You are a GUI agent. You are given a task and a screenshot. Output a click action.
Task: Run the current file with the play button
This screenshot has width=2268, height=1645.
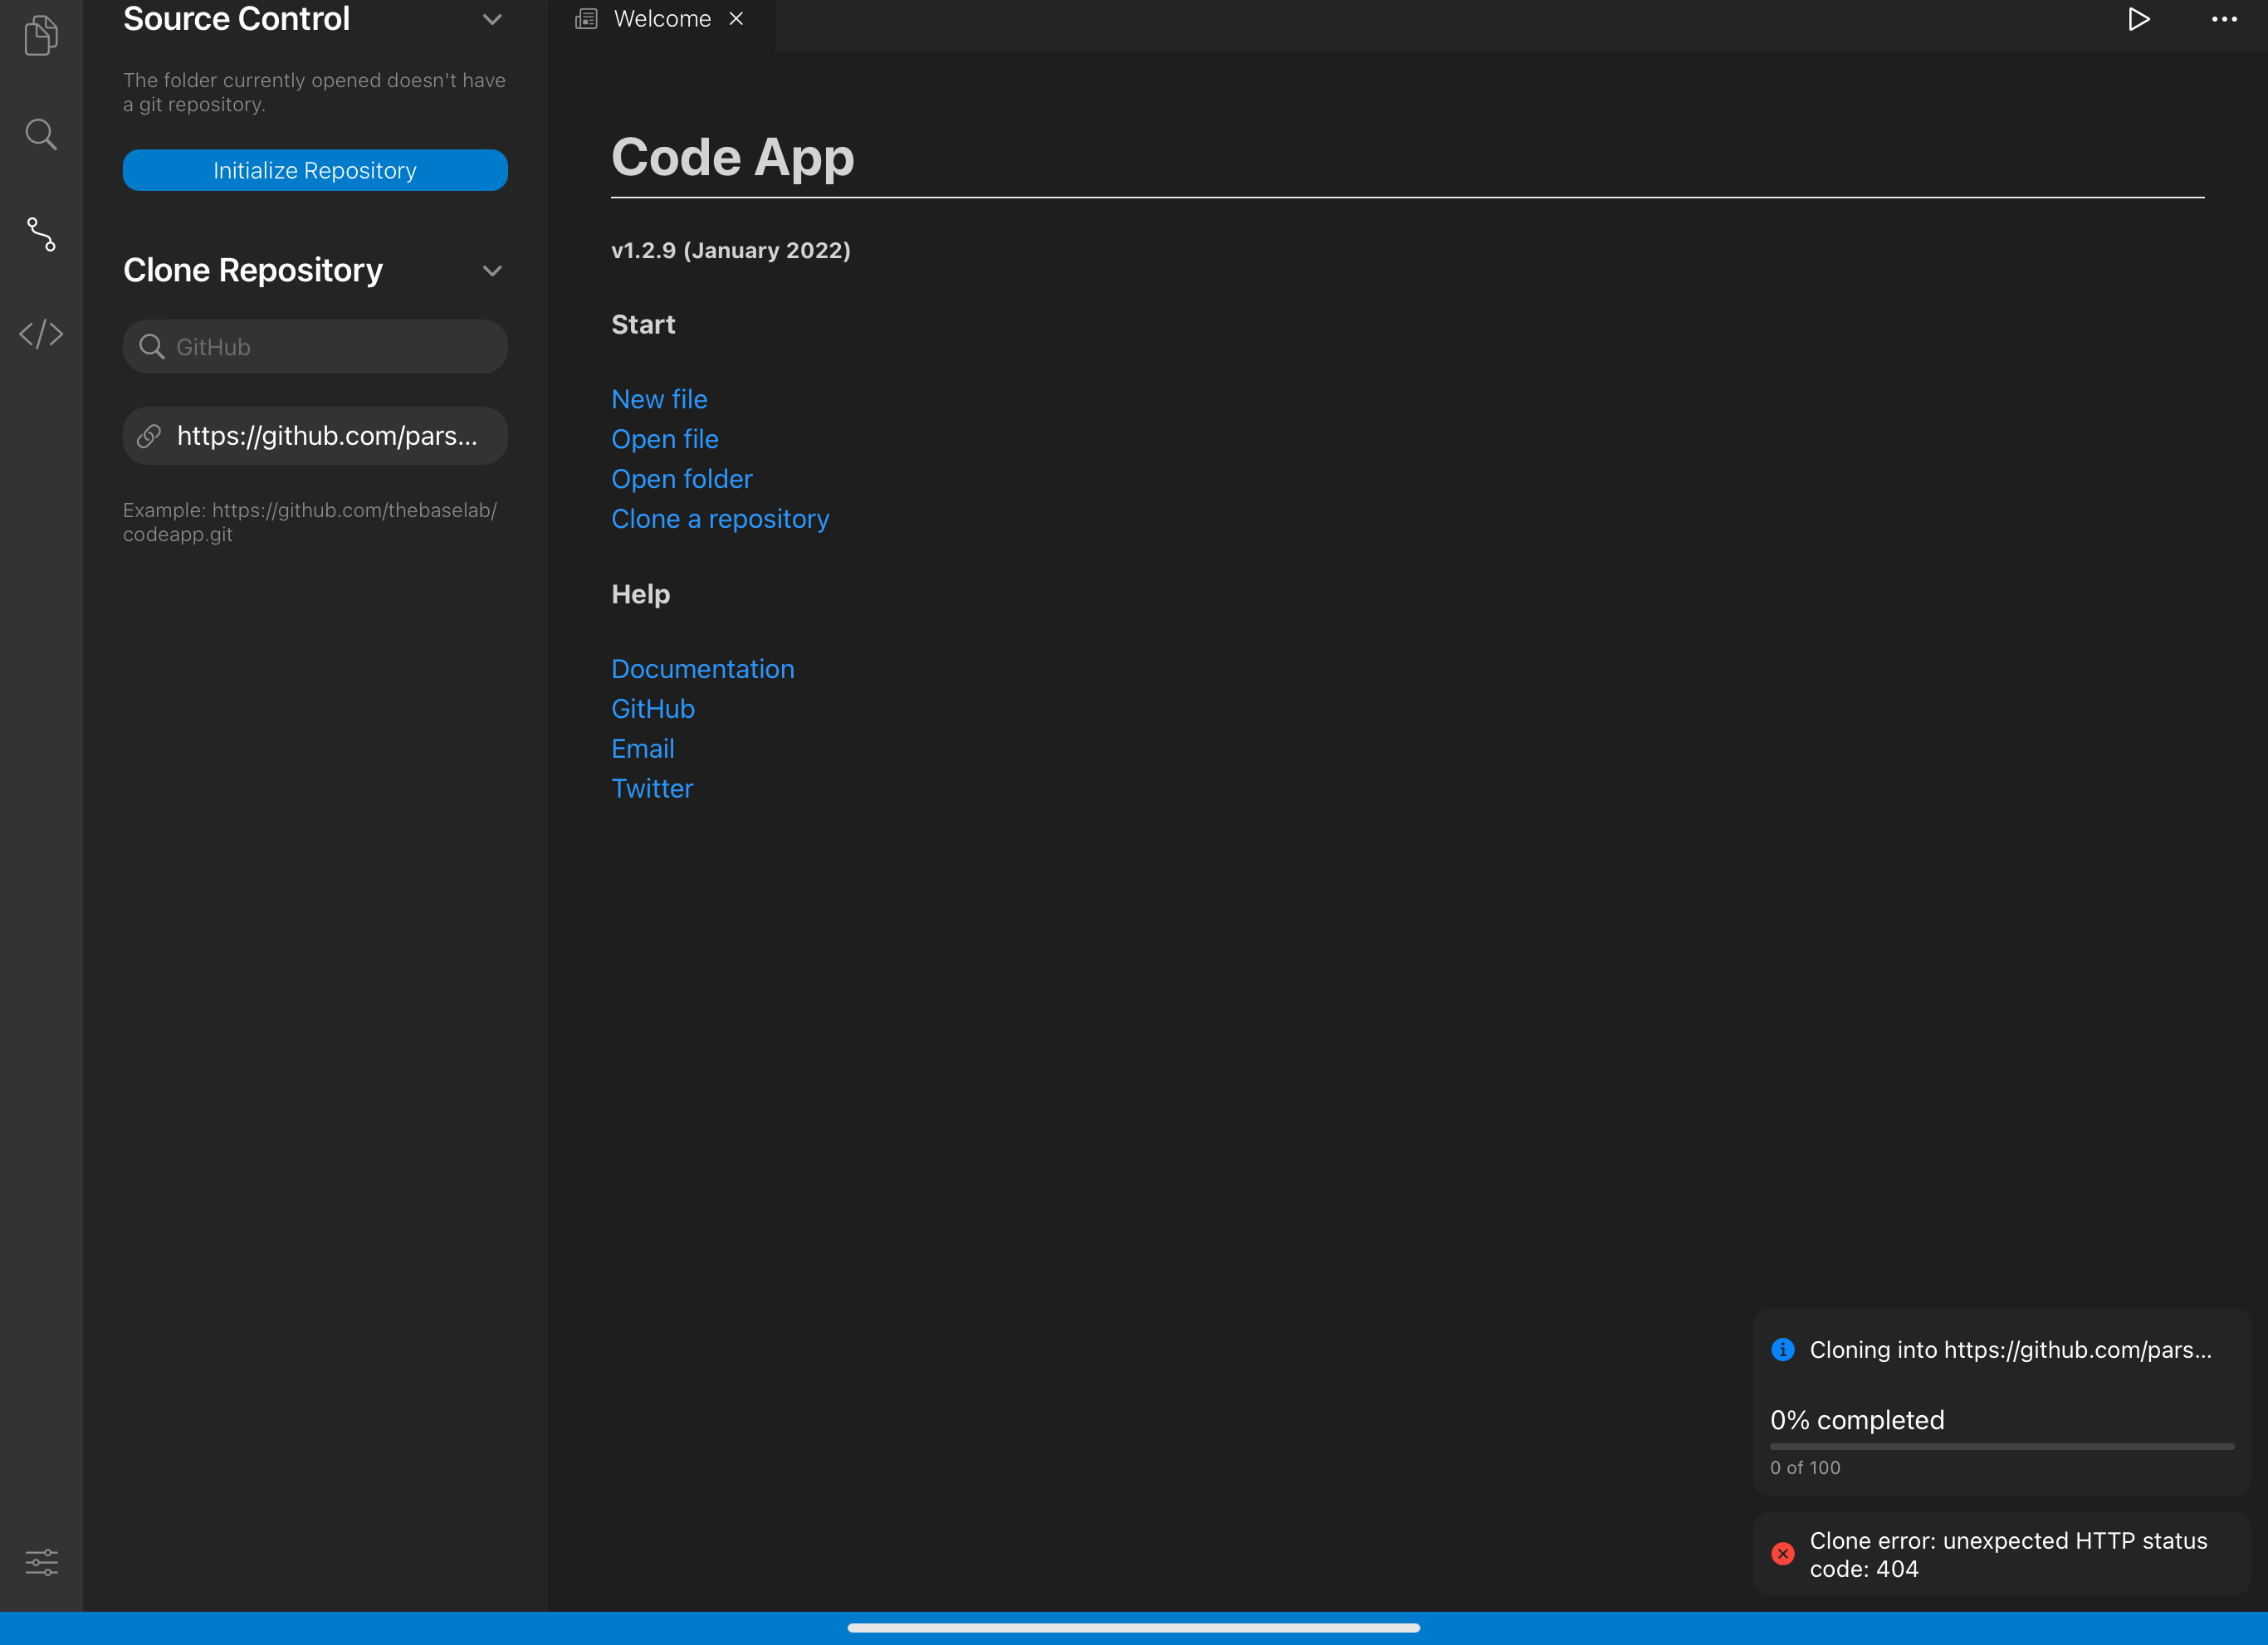[2140, 19]
